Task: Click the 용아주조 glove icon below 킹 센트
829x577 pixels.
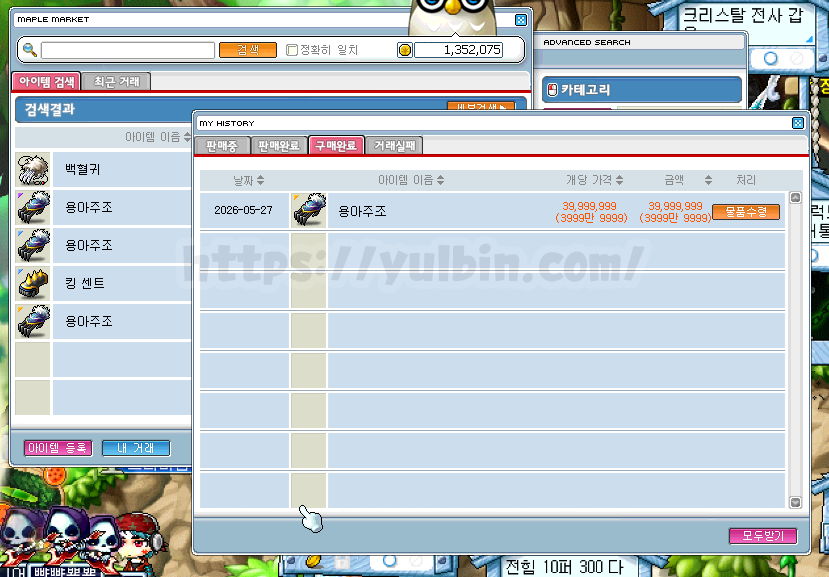Action: tap(33, 322)
